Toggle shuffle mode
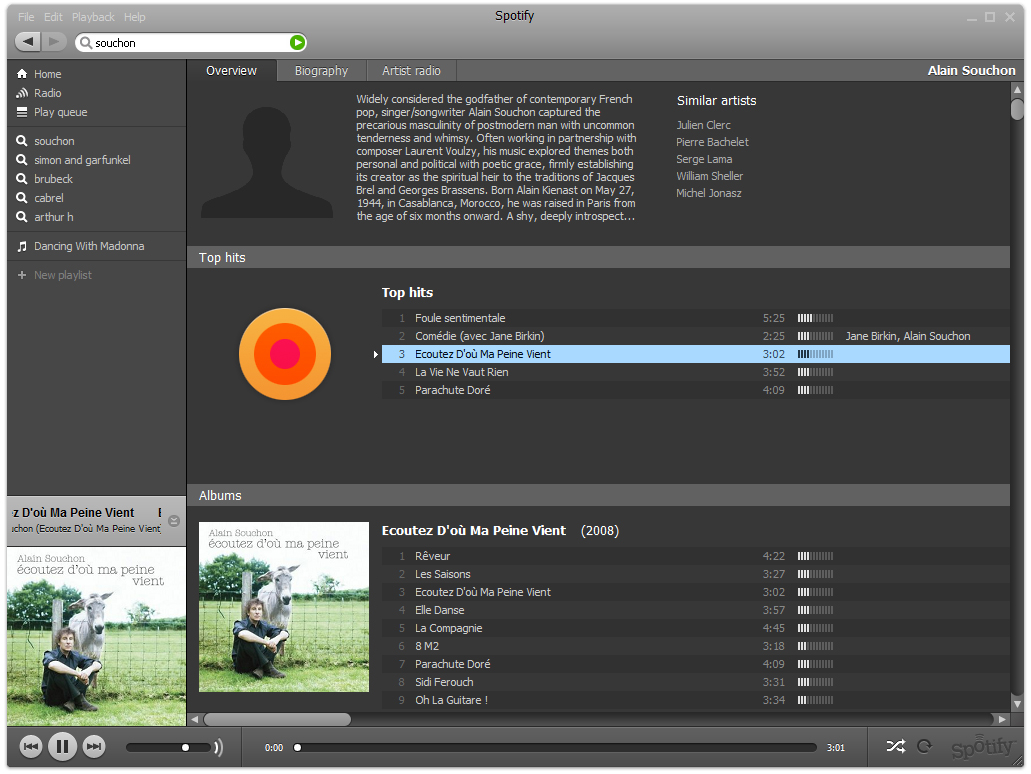 point(896,746)
